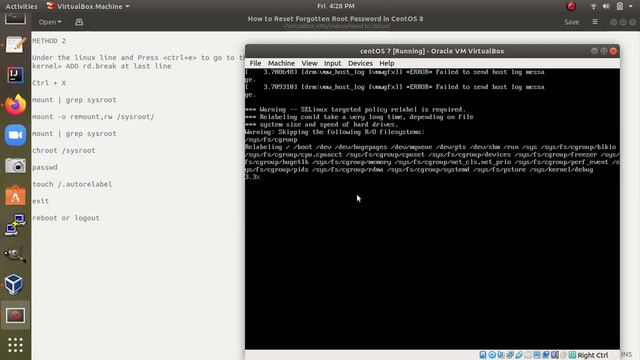
Task: Click the recording icon in VirtualBox status bar
Action: tap(546, 355)
